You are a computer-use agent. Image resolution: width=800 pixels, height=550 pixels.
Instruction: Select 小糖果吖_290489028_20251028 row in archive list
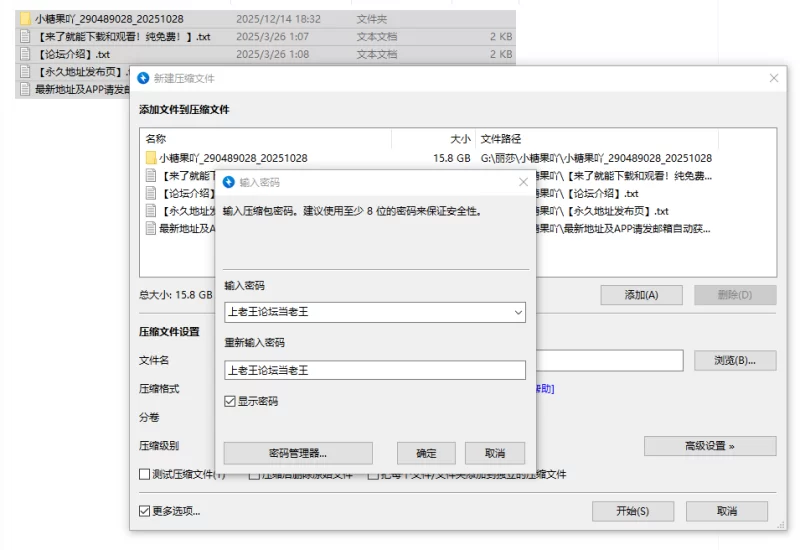coord(233,158)
